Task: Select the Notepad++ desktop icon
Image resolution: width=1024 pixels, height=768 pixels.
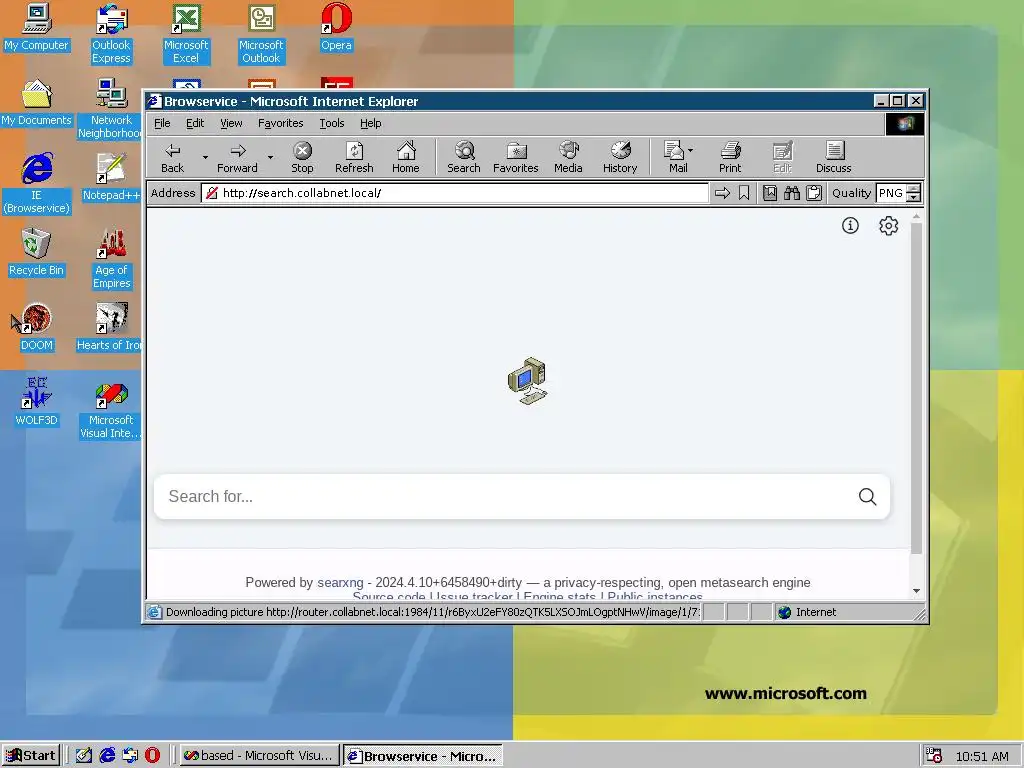Action: [111, 177]
